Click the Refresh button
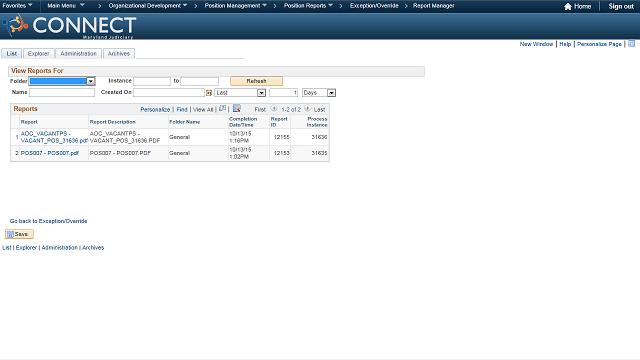Viewport: 640px width, 360px height. (x=256, y=81)
